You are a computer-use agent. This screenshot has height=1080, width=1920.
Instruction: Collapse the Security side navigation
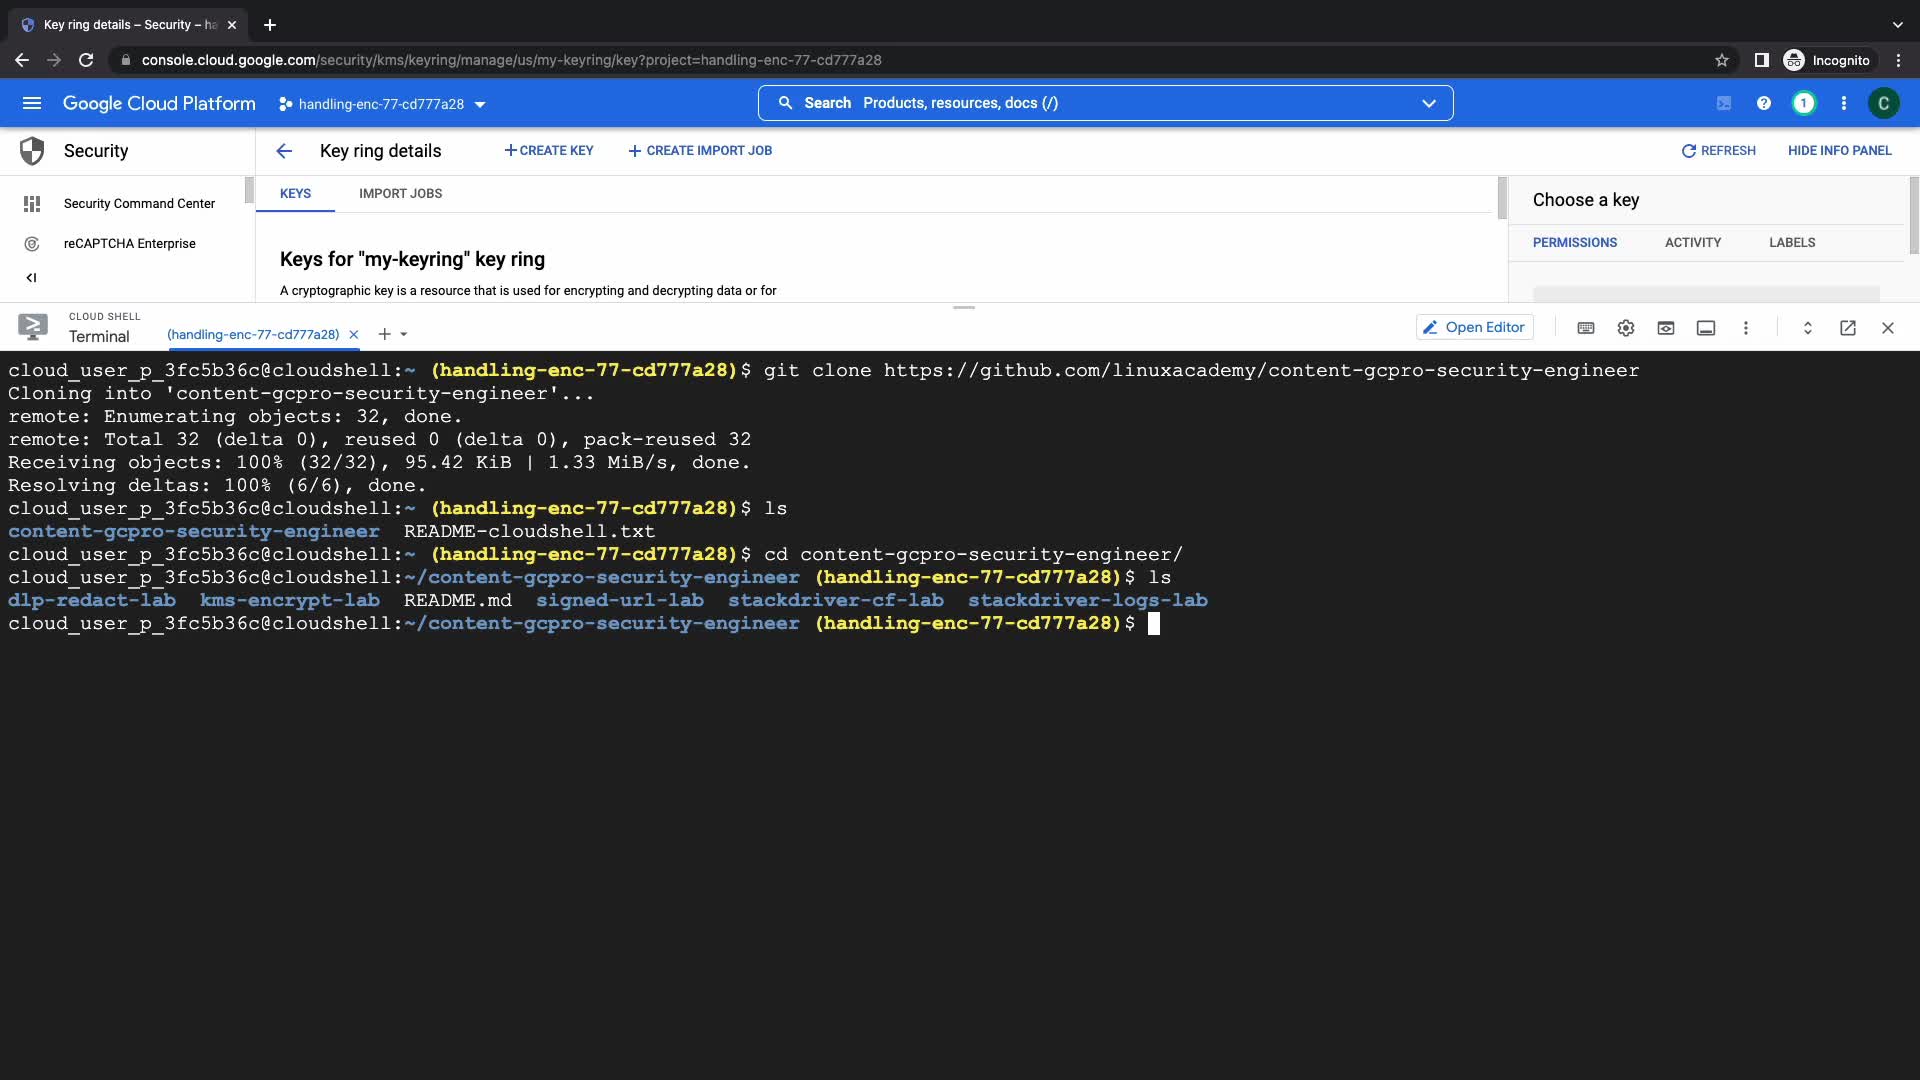[x=31, y=278]
